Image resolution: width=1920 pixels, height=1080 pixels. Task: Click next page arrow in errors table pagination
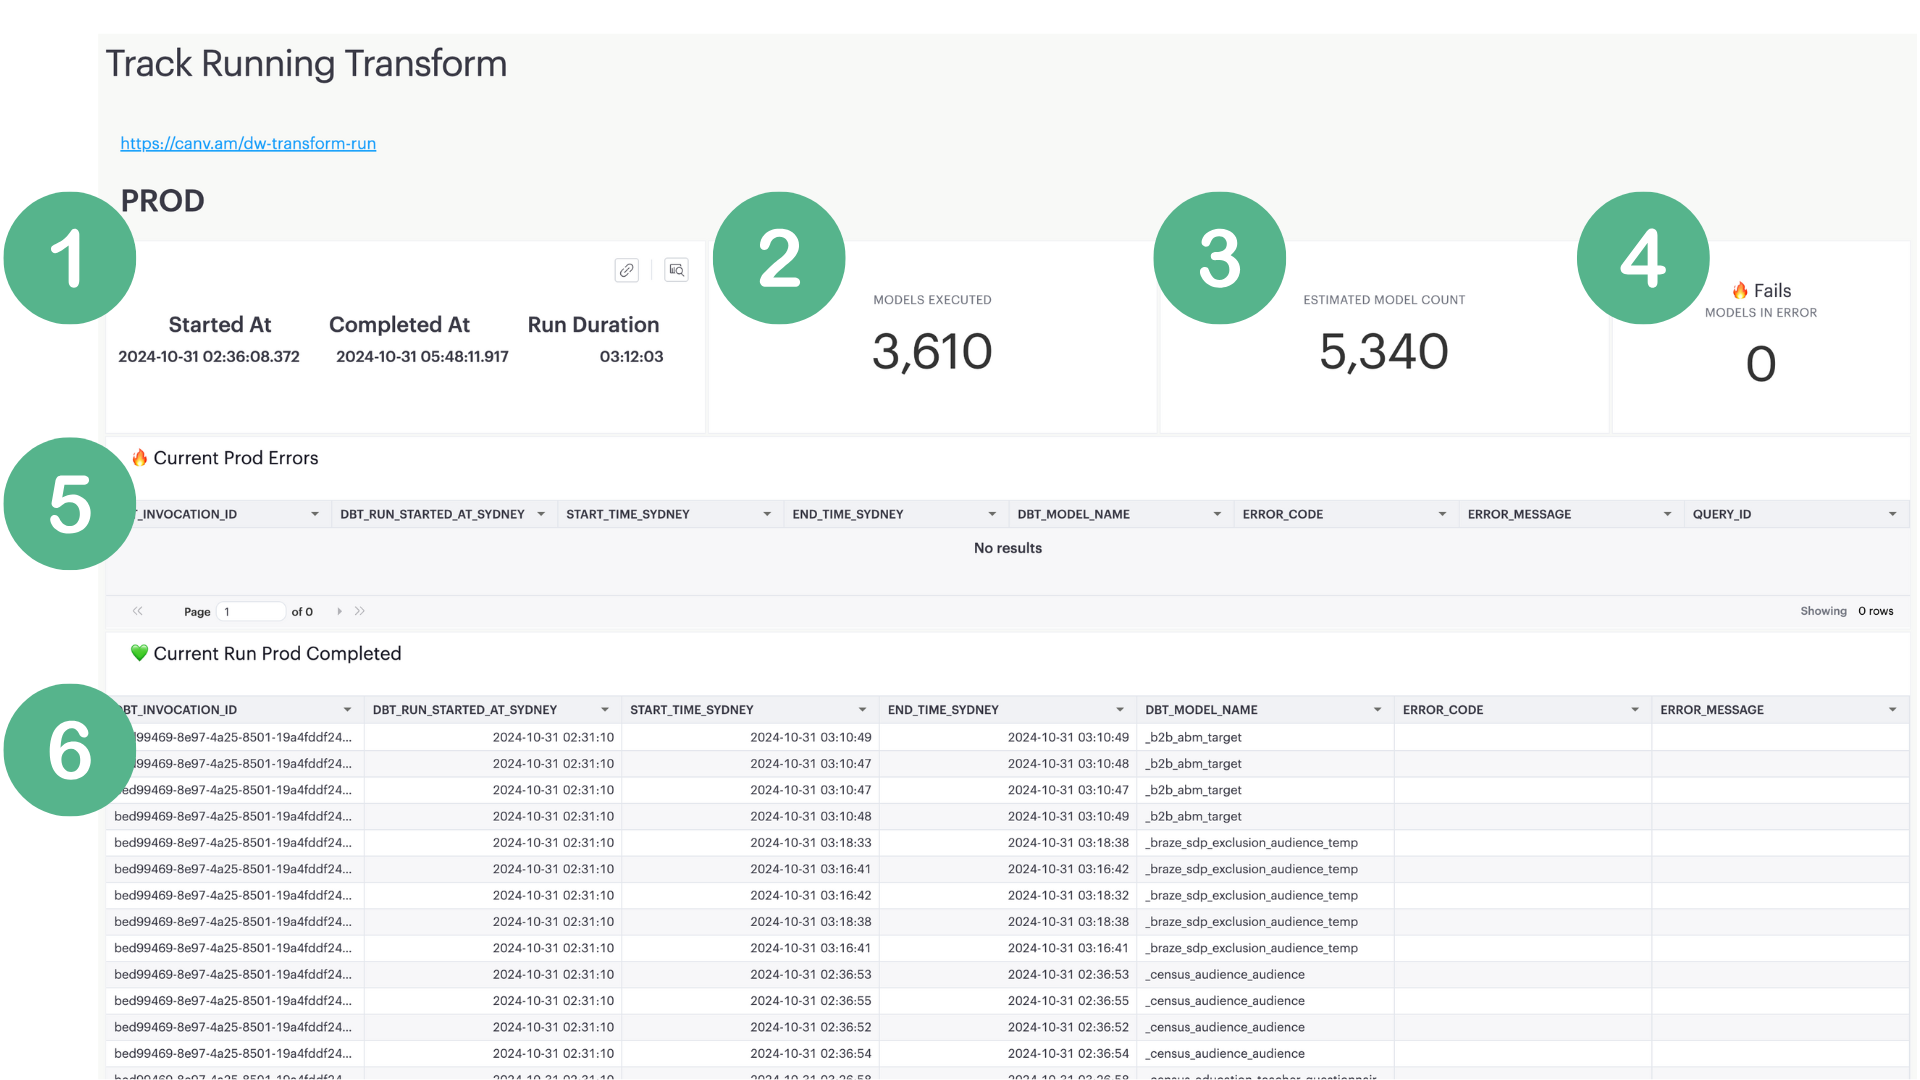pyautogui.click(x=340, y=611)
